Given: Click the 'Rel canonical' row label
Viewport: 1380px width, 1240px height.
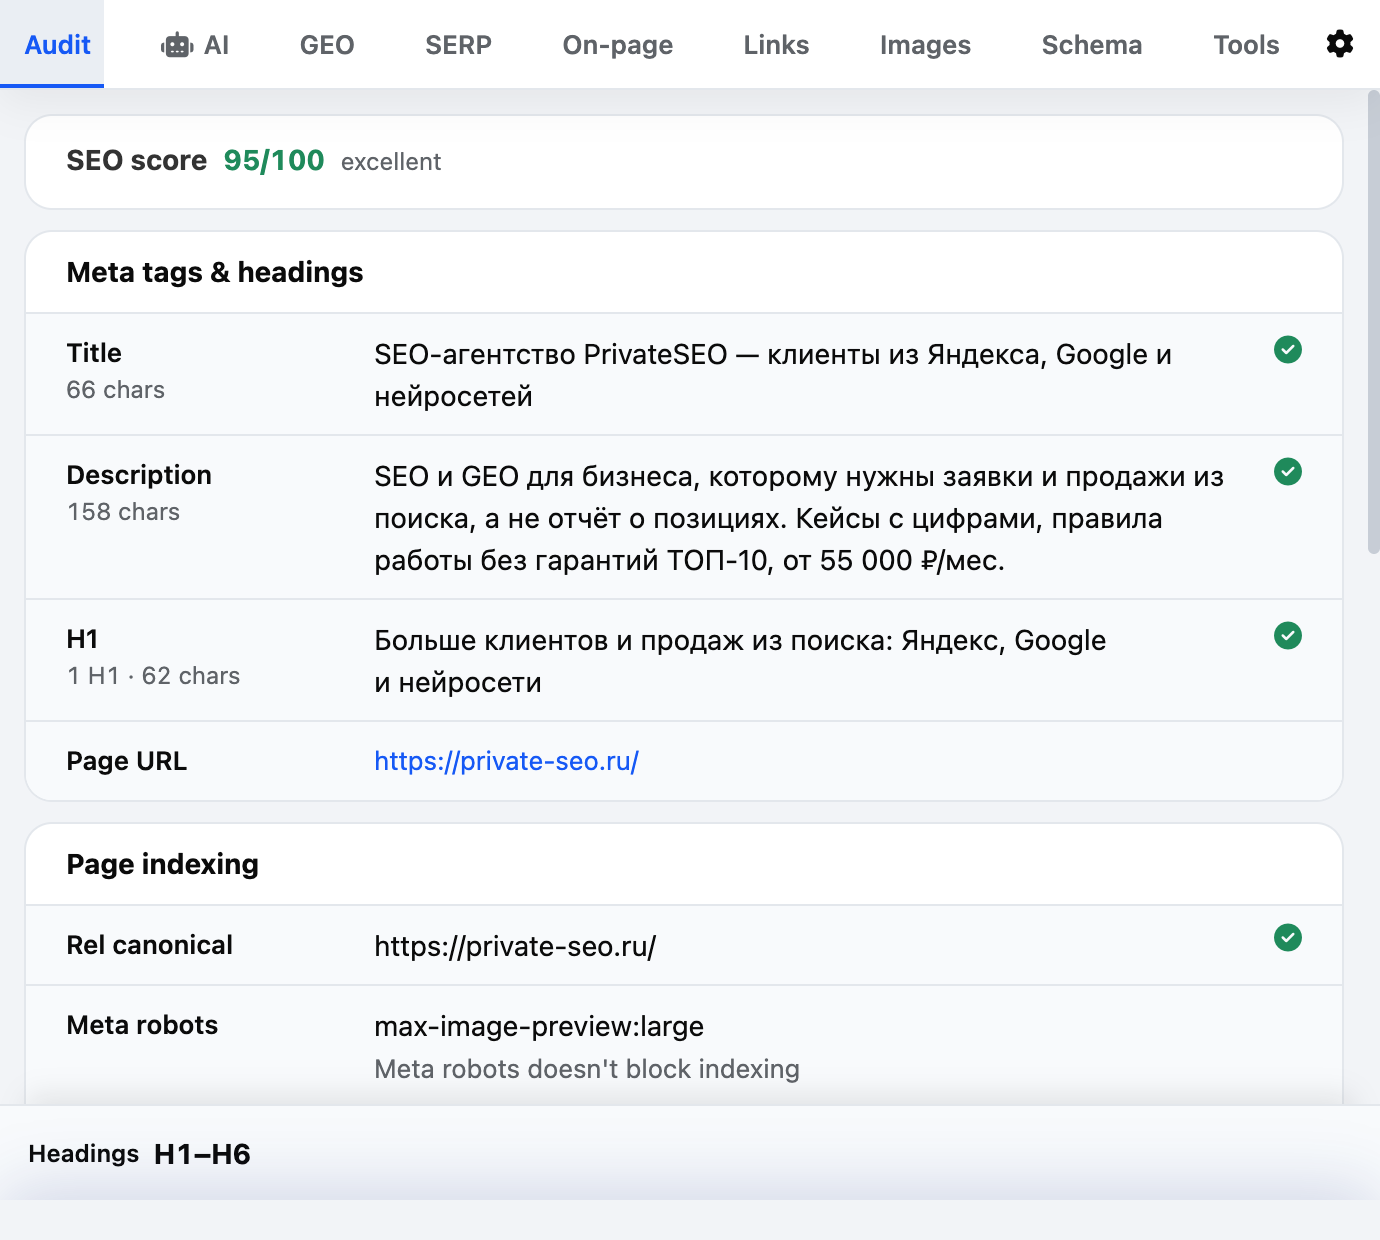Looking at the screenshot, I should (x=150, y=945).
